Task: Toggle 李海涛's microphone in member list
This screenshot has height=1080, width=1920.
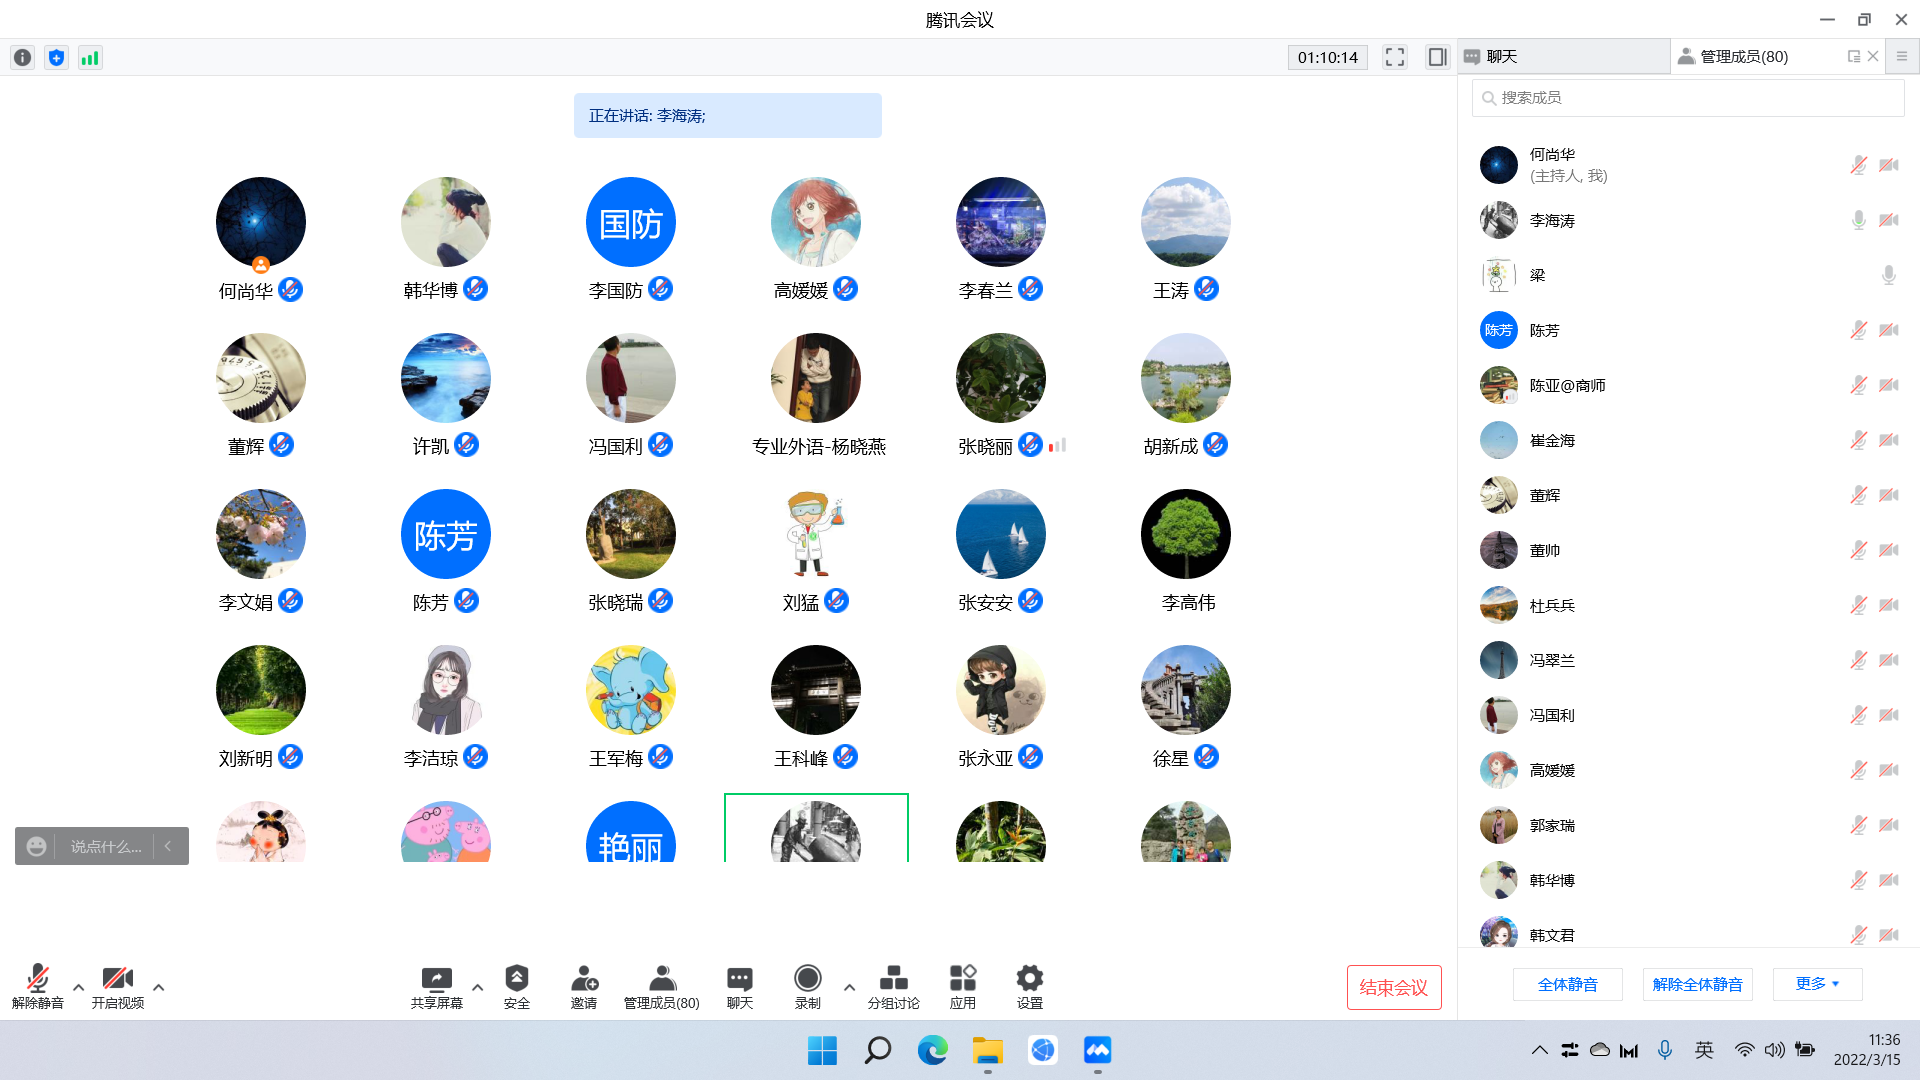Action: [x=1858, y=220]
